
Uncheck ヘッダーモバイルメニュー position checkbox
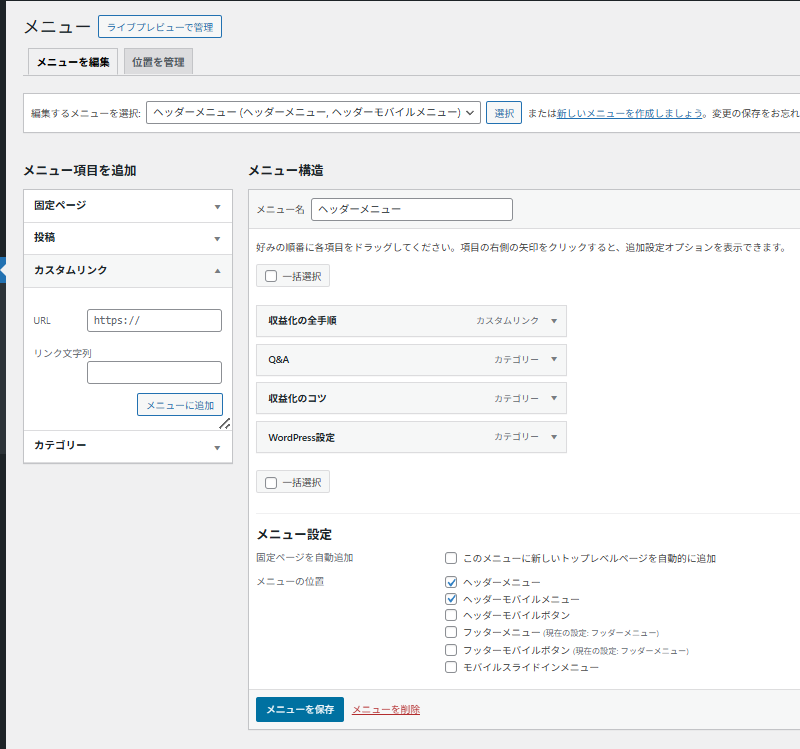pos(451,598)
